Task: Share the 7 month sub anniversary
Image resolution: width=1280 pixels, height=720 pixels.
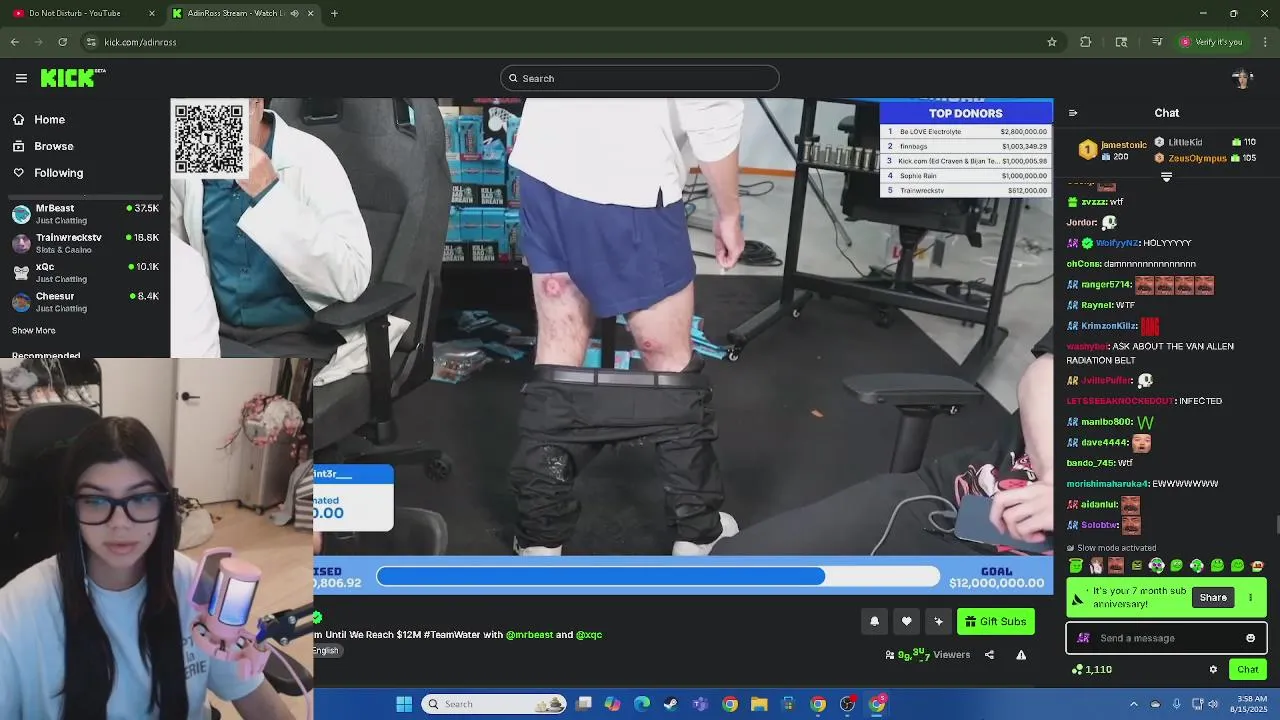Action: click(x=1213, y=598)
